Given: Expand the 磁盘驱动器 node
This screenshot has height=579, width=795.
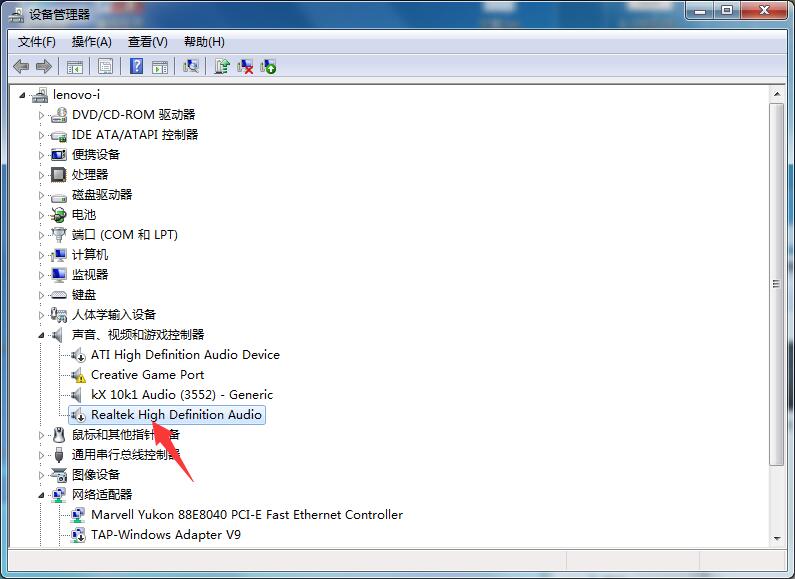Looking at the screenshot, I should (x=42, y=195).
